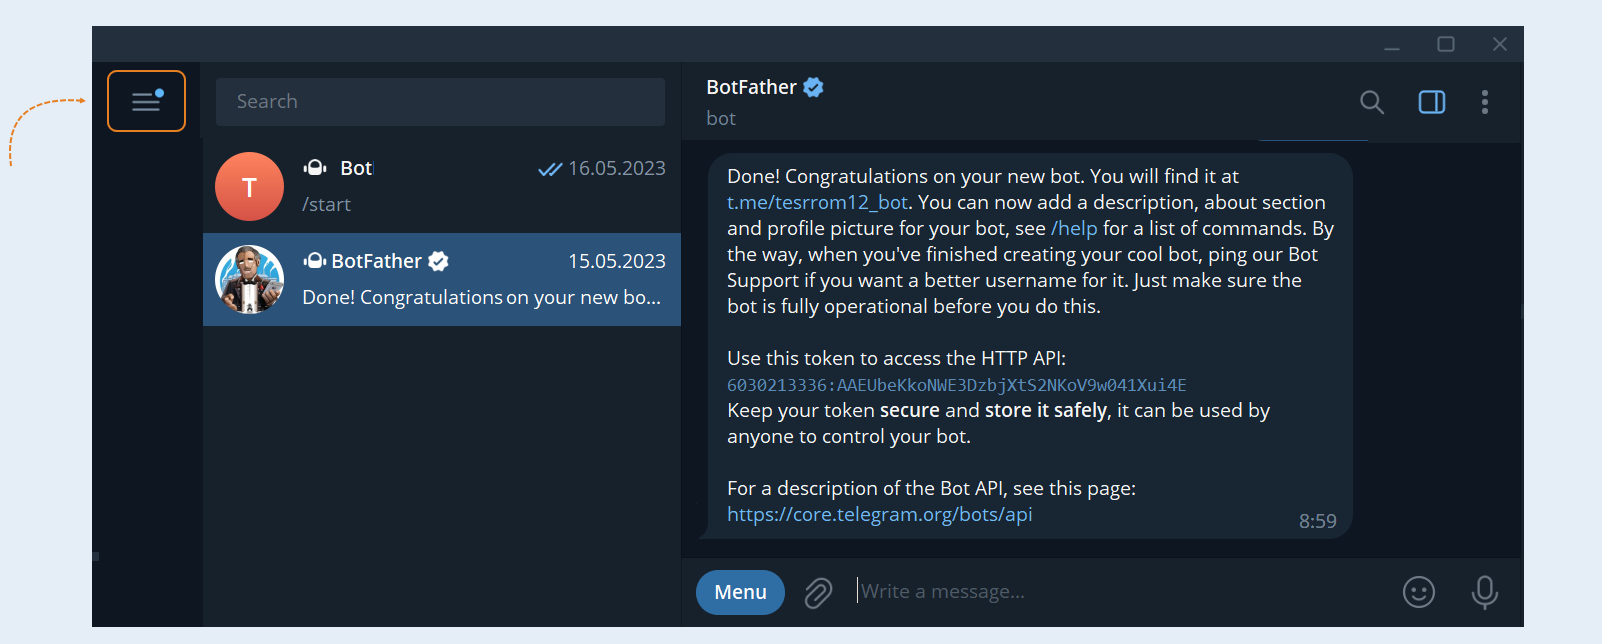Click the paperclip attach file icon
The image size is (1602, 644).
pyautogui.click(x=818, y=593)
